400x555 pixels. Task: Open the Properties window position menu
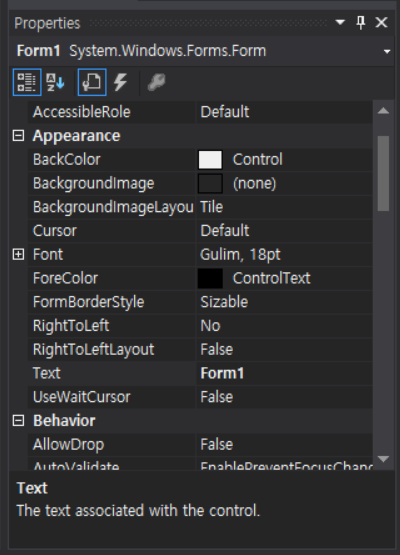pos(340,23)
